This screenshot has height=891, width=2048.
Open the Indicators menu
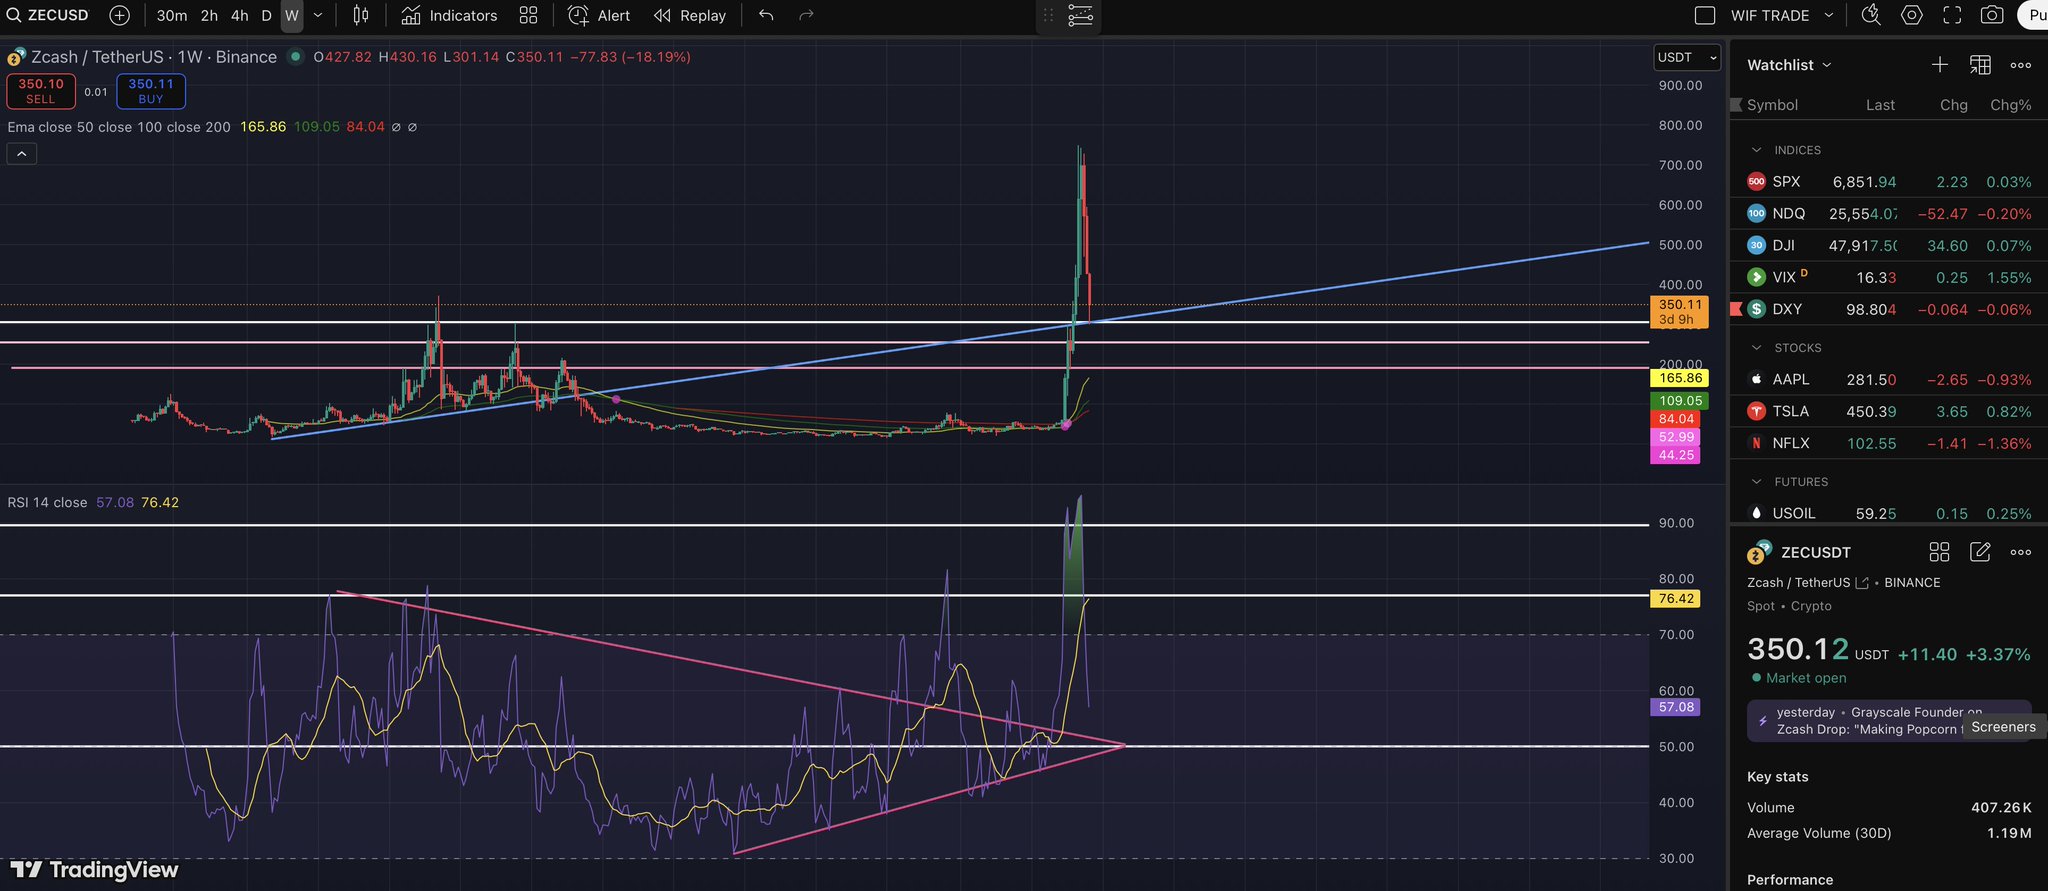pyautogui.click(x=449, y=16)
